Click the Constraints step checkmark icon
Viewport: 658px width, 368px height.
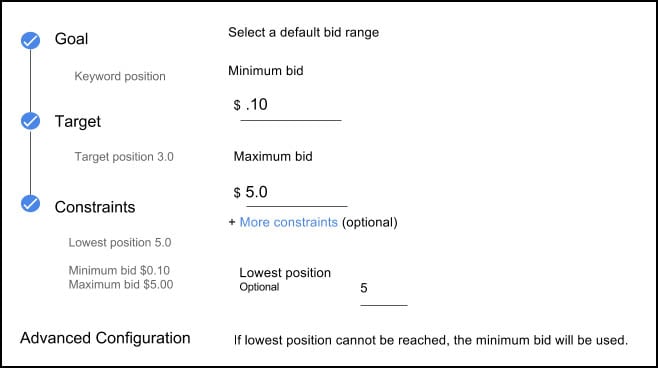(x=31, y=204)
